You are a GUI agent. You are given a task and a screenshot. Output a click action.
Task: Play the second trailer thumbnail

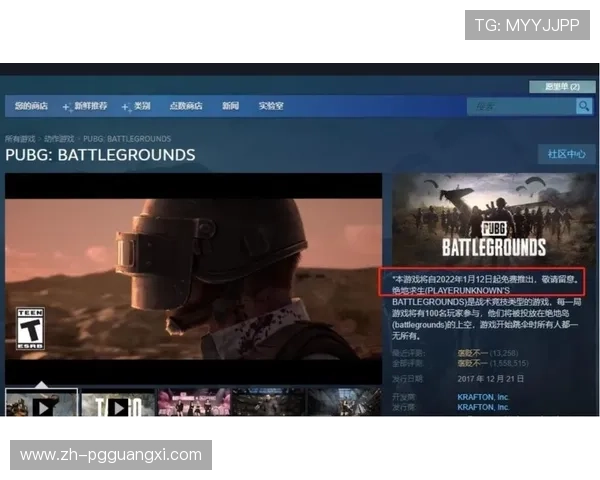coord(118,402)
